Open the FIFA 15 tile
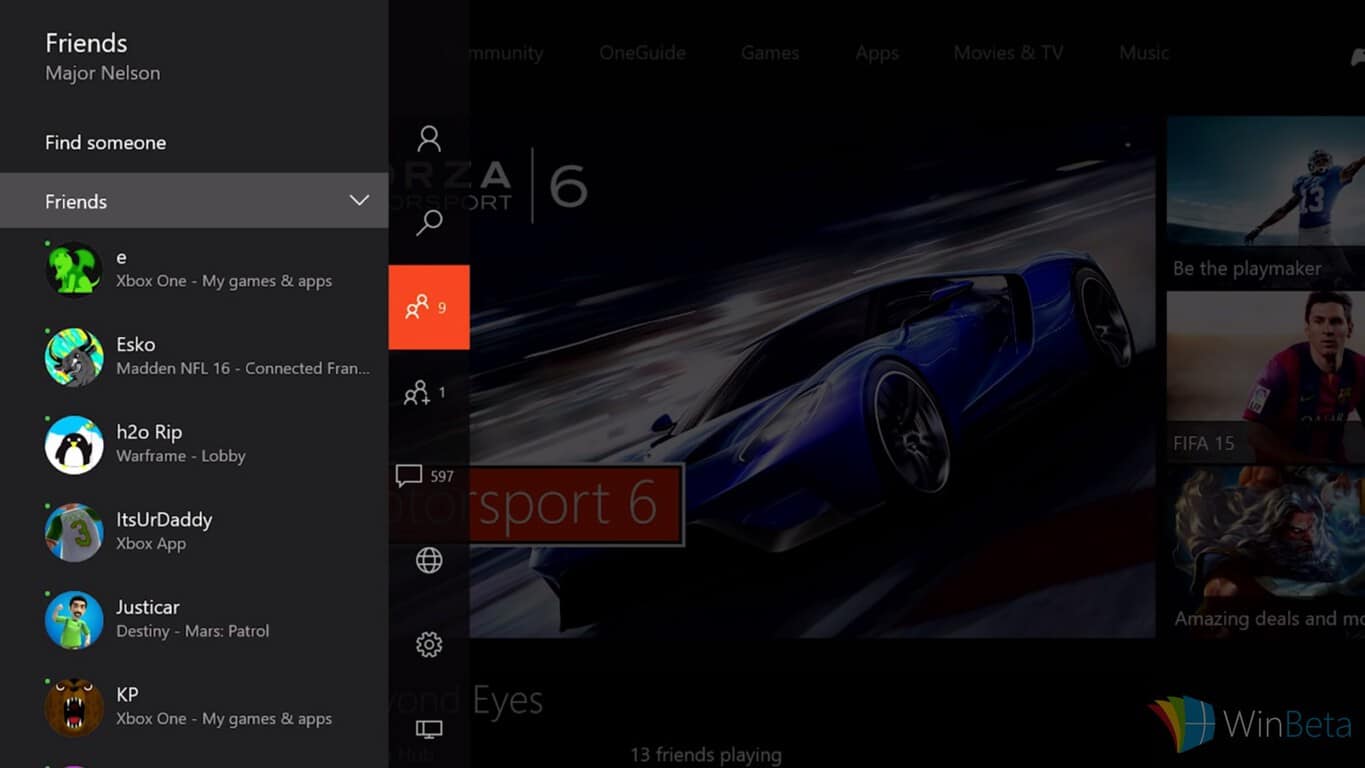The image size is (1365, 768). click(1265, 378)
